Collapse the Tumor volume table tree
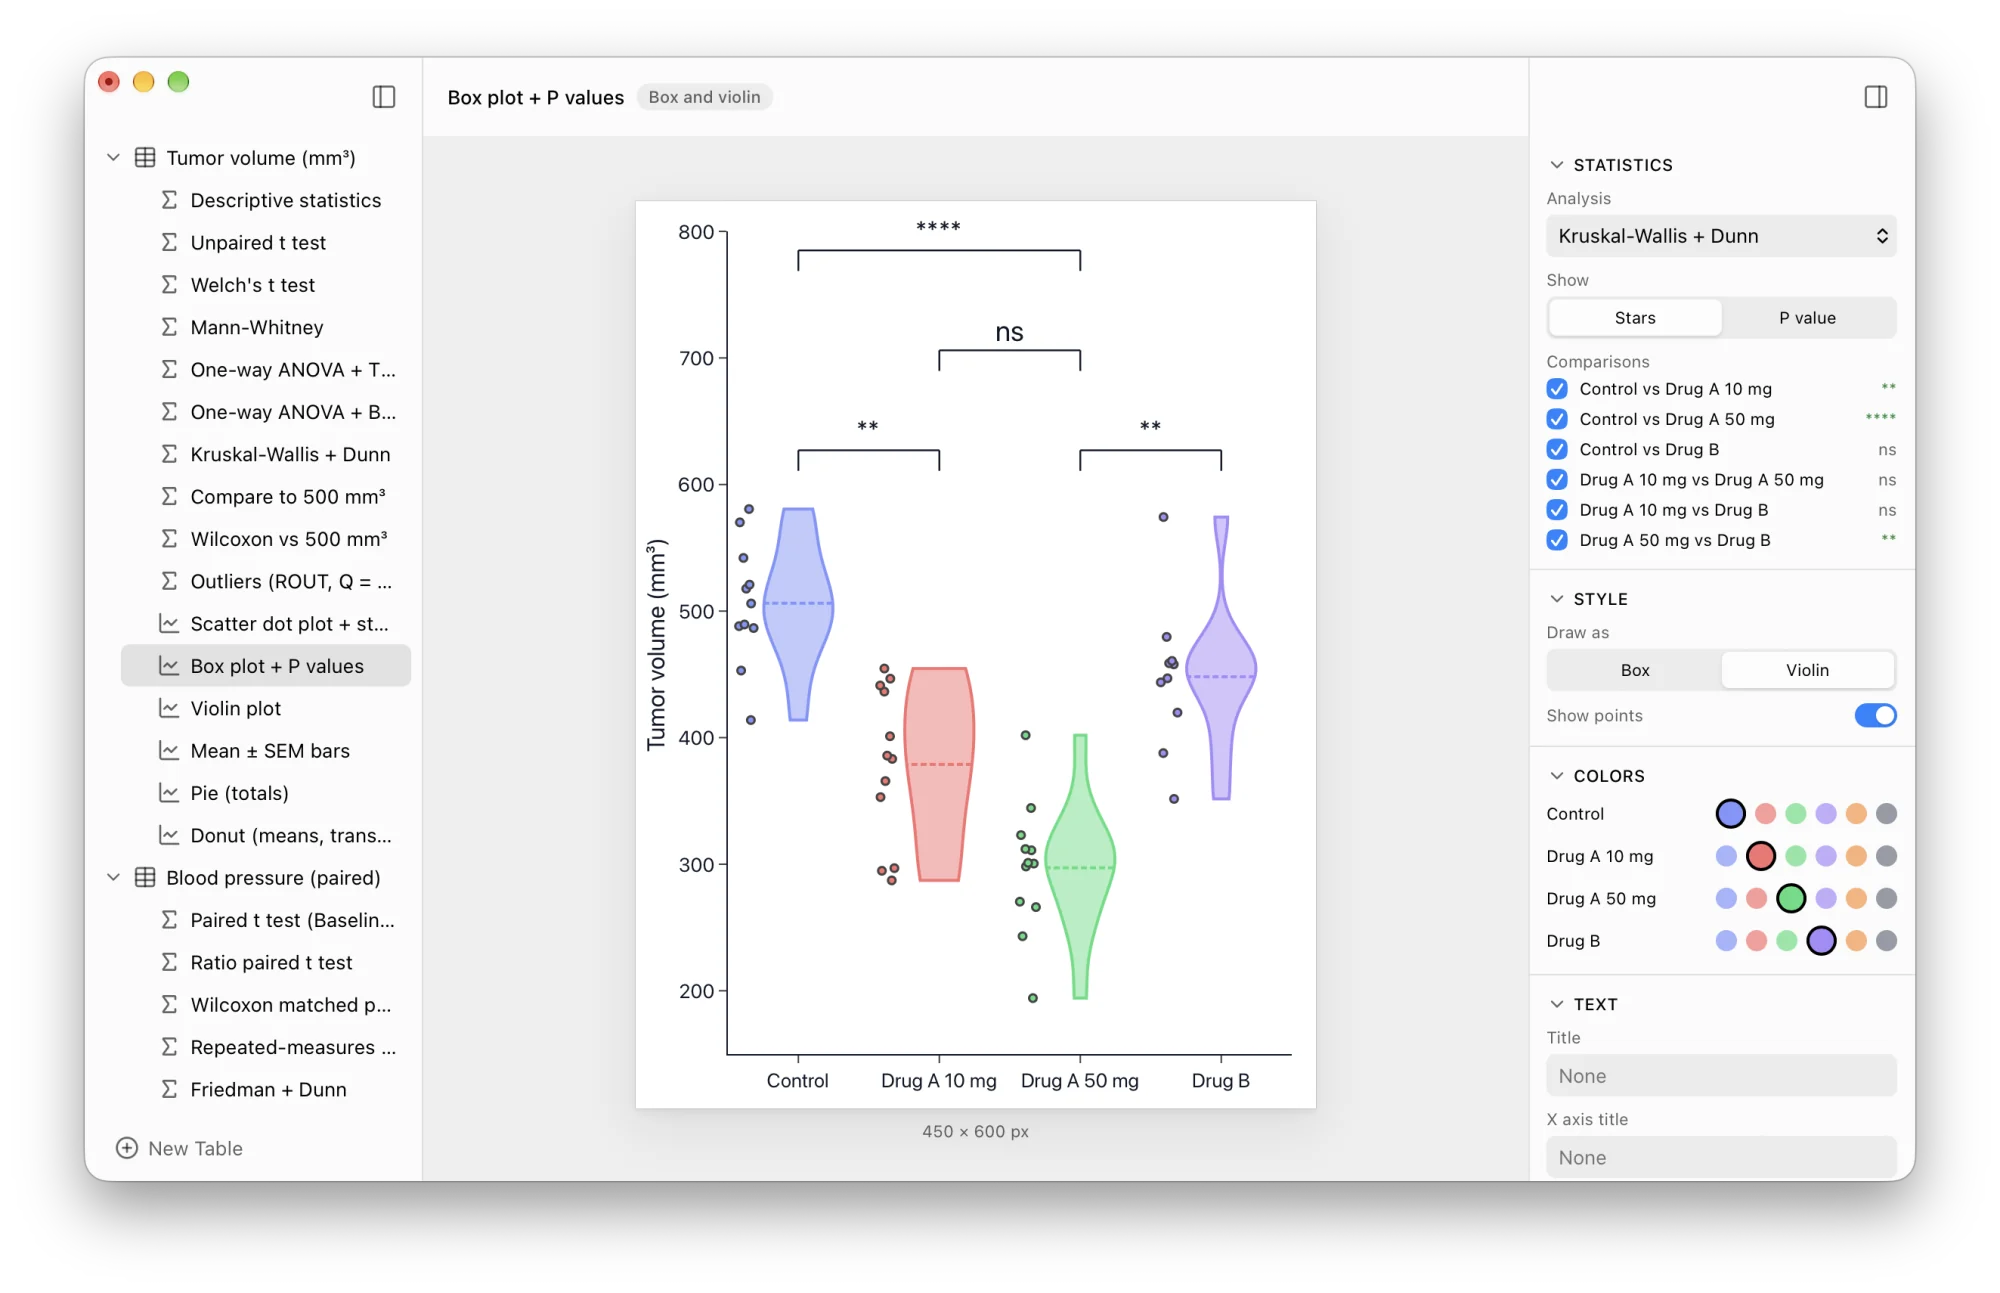The image size is (2000, 1293). pos(113,158)
